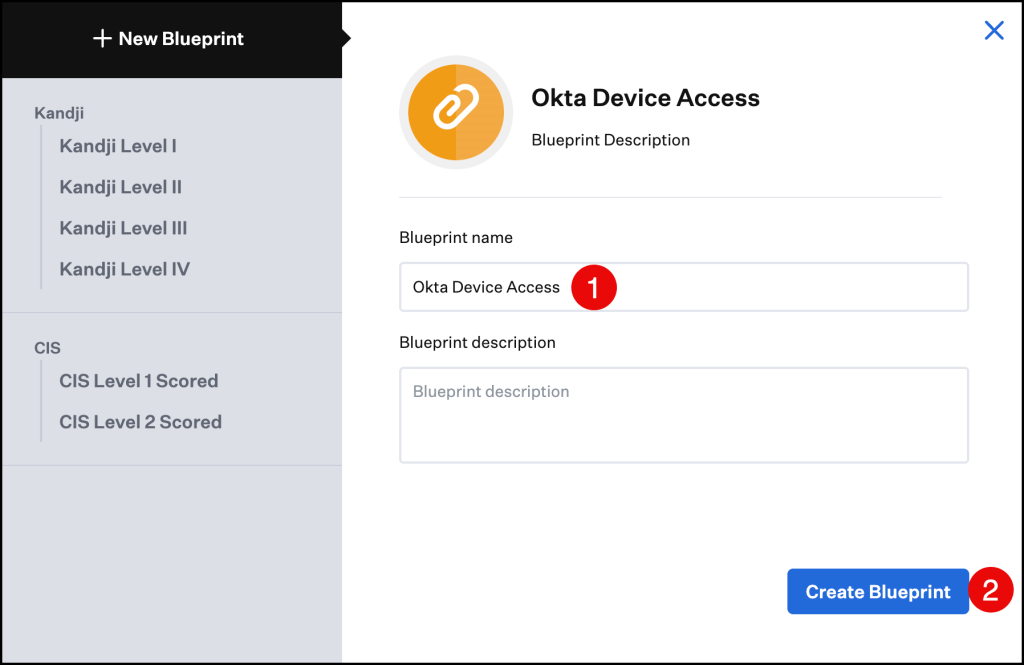The image size is (1024, 665).
Task: Click the Blueprint name field label
Action: (455, 238)
